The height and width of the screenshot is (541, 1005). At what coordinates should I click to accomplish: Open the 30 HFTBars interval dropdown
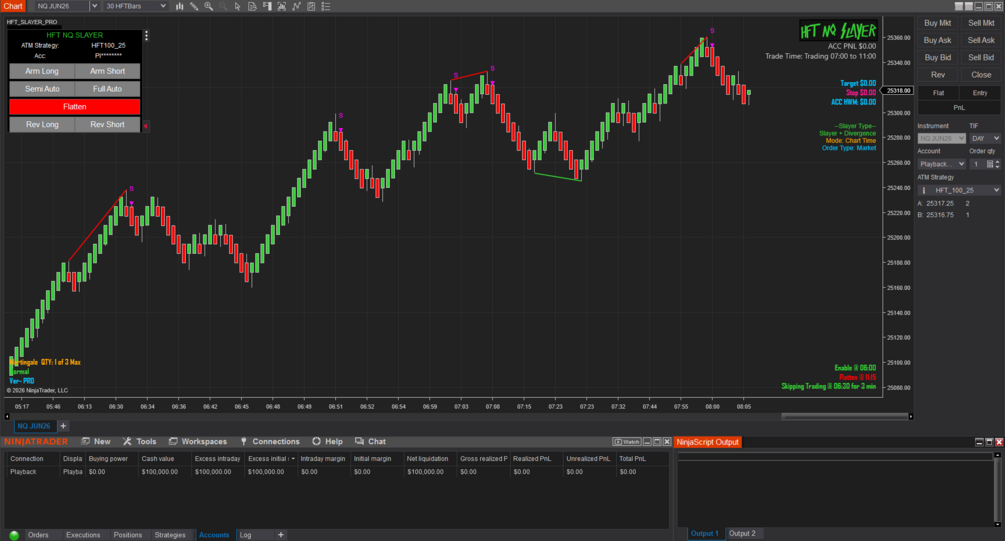(x=135, y=6)
